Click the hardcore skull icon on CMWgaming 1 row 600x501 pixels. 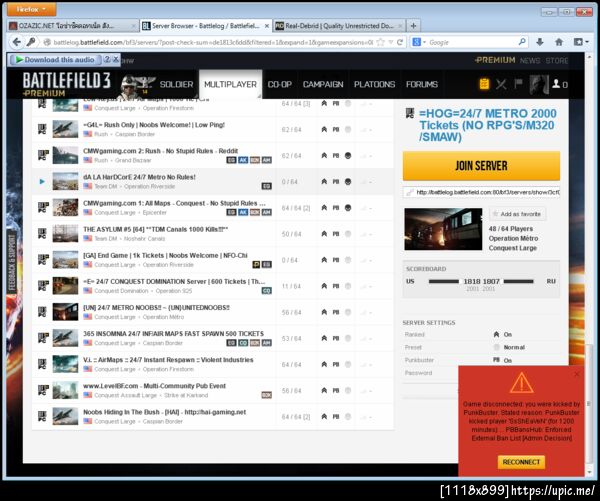[x=348, y=208]
